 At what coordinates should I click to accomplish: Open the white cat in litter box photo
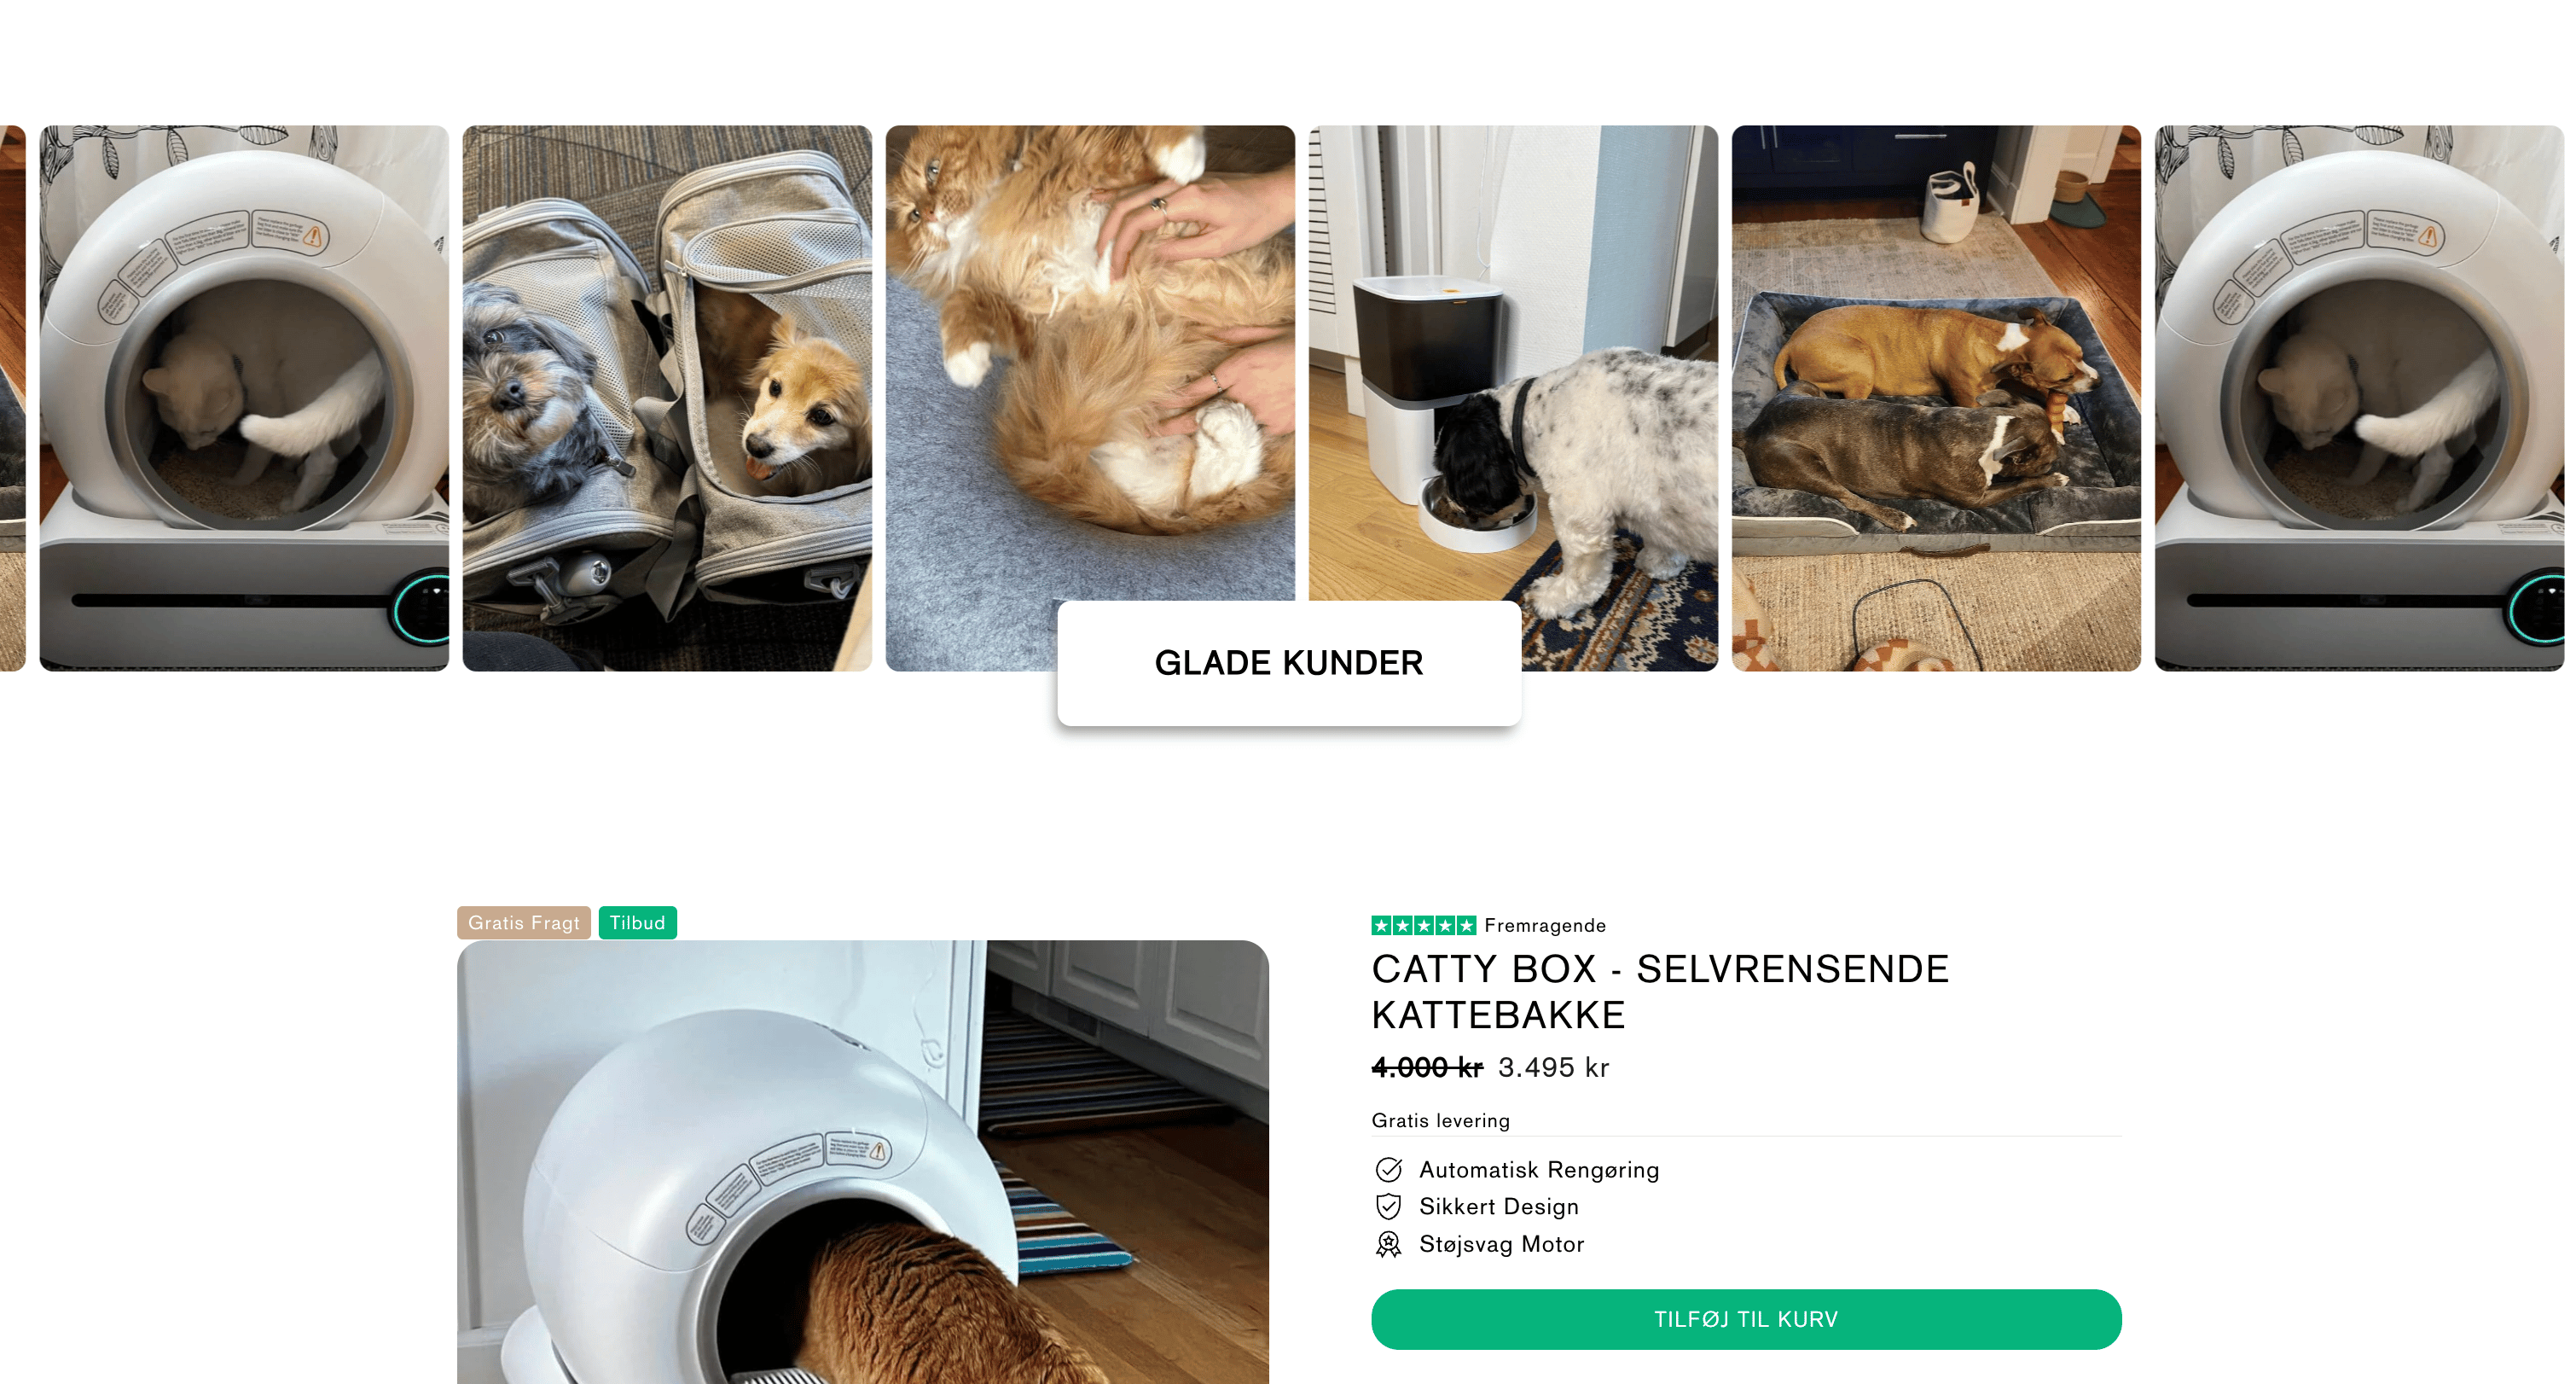coord(244,398)
